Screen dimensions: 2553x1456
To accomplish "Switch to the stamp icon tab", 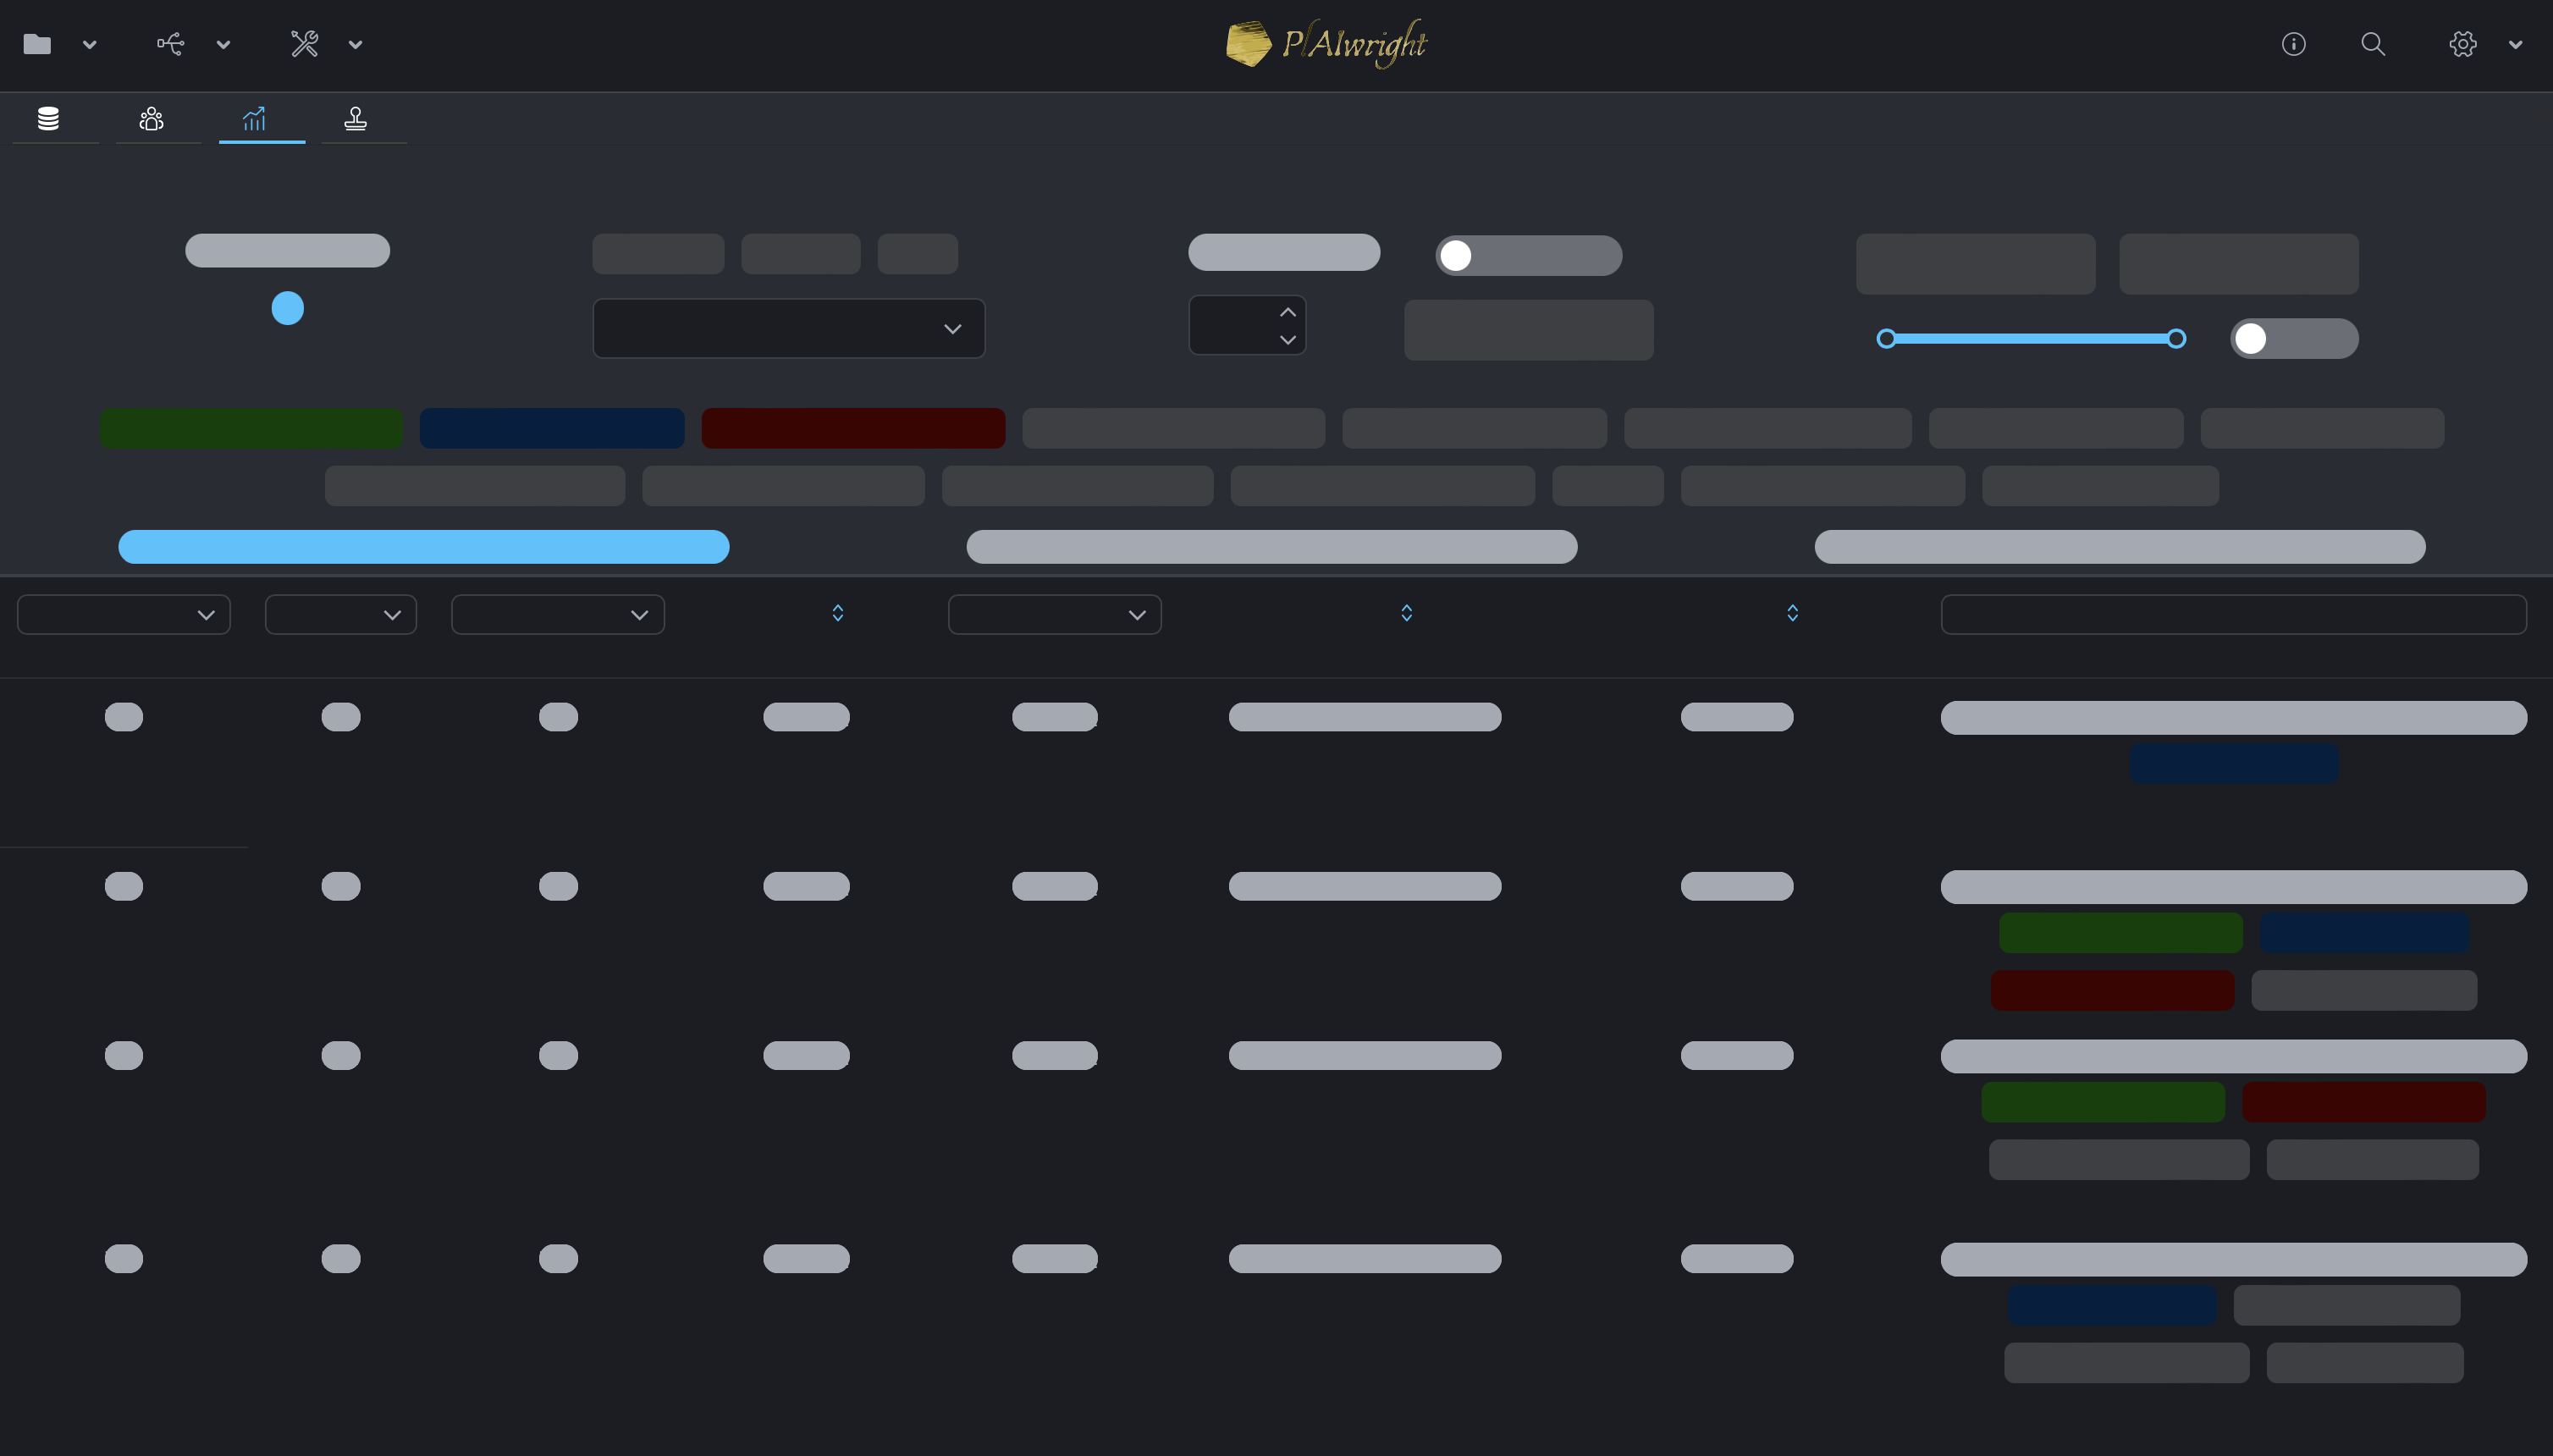I will [x=355, y=119].
